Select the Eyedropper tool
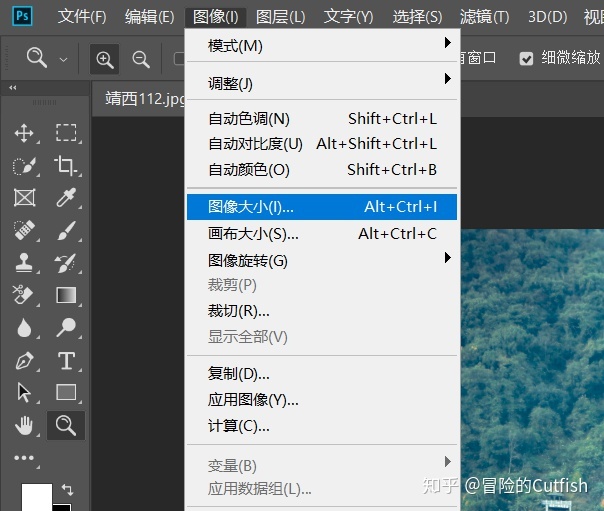The width and height of the screenshot is (604, 511). (x=66, y=198)
